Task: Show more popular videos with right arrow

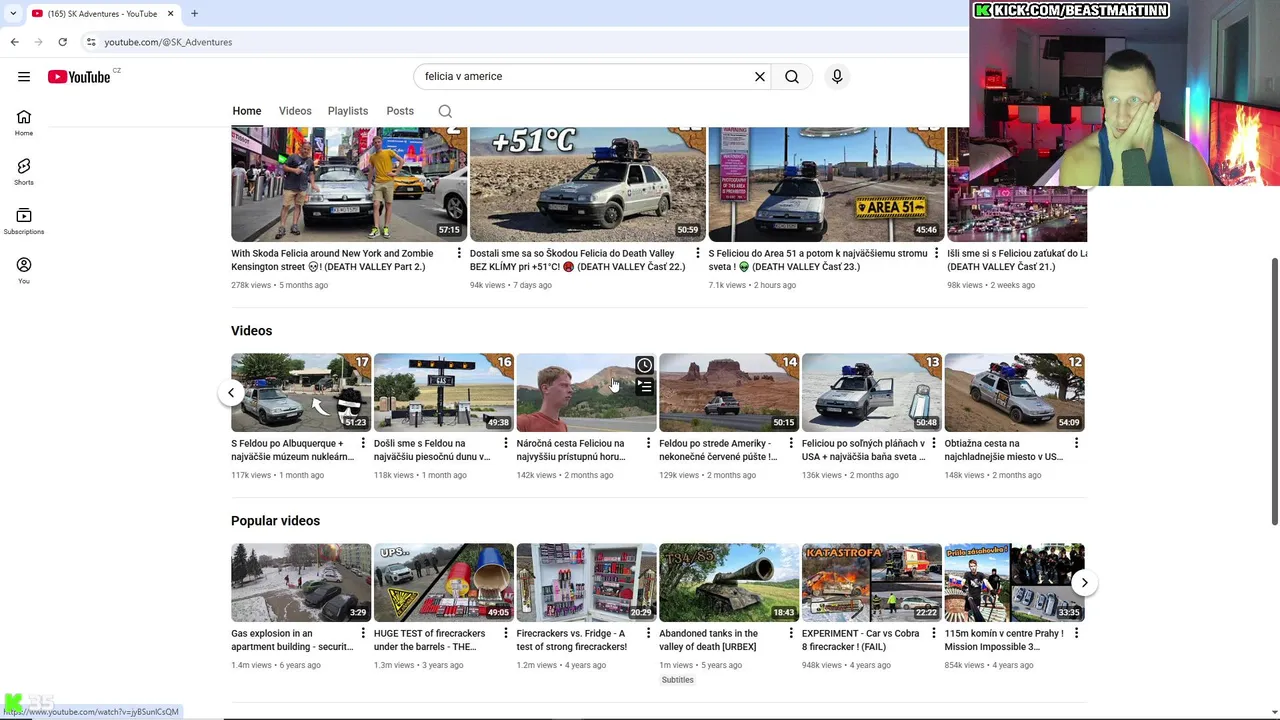Action: coord(1084,583)
